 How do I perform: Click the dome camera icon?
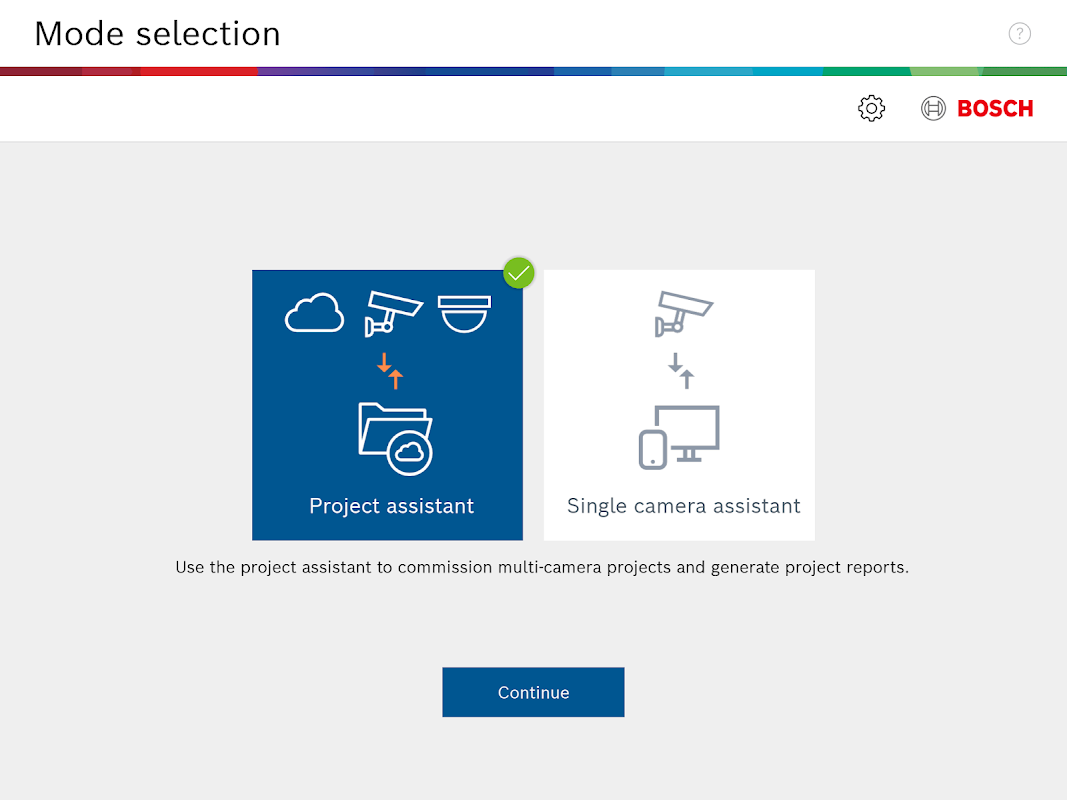click(464, 314)
